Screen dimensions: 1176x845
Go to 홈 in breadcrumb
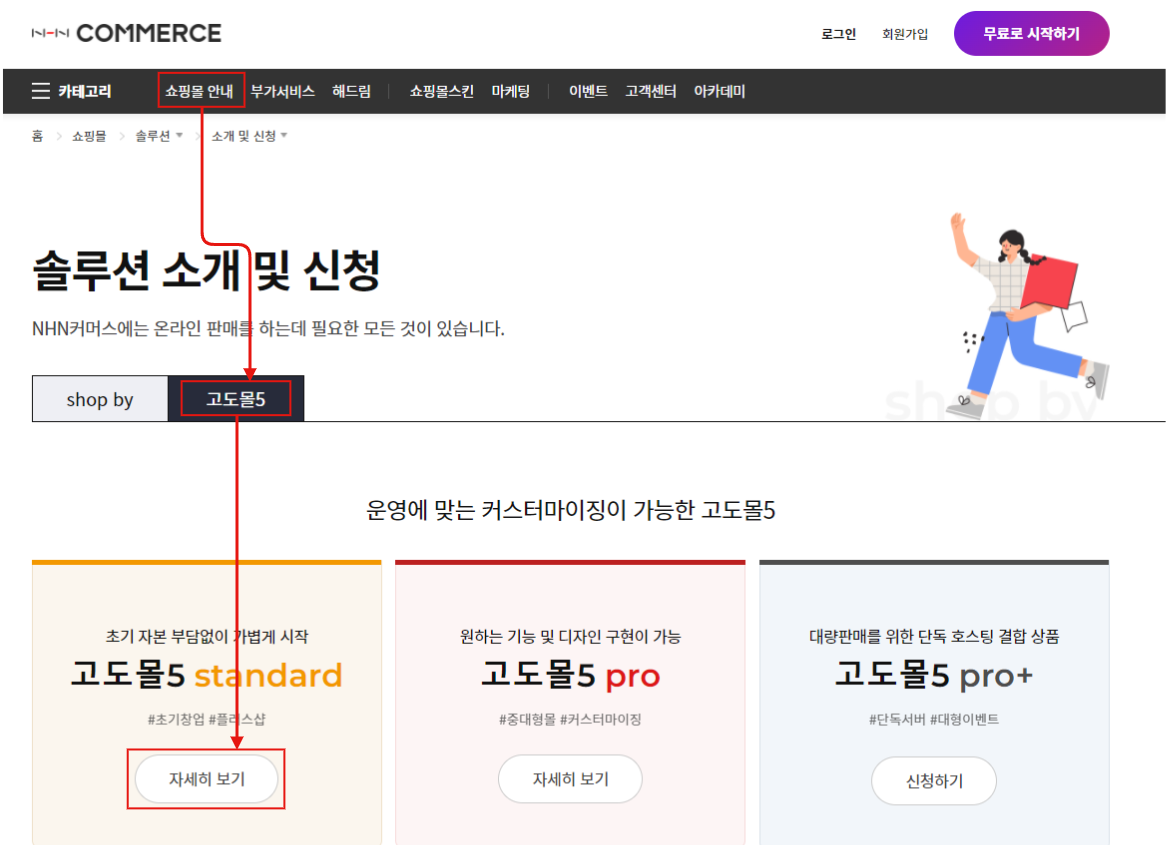click(38, 136)
